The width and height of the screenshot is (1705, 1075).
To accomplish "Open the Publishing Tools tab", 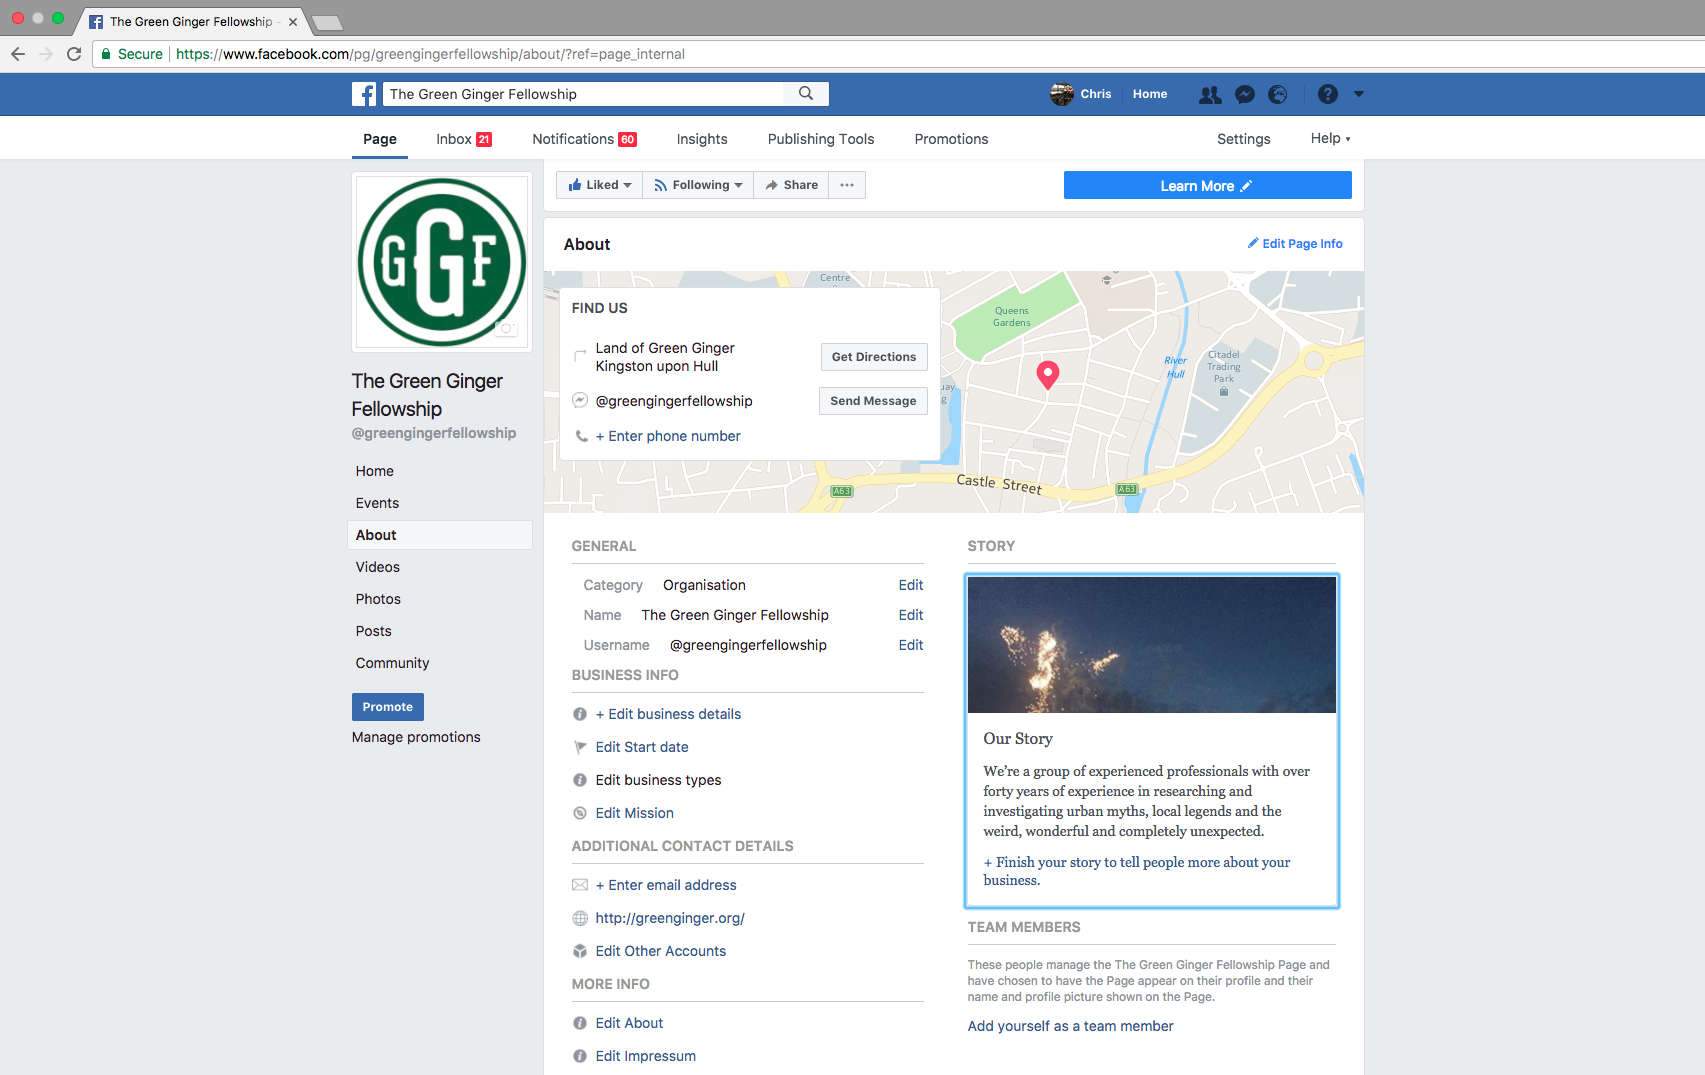I will tap(820, 139).
